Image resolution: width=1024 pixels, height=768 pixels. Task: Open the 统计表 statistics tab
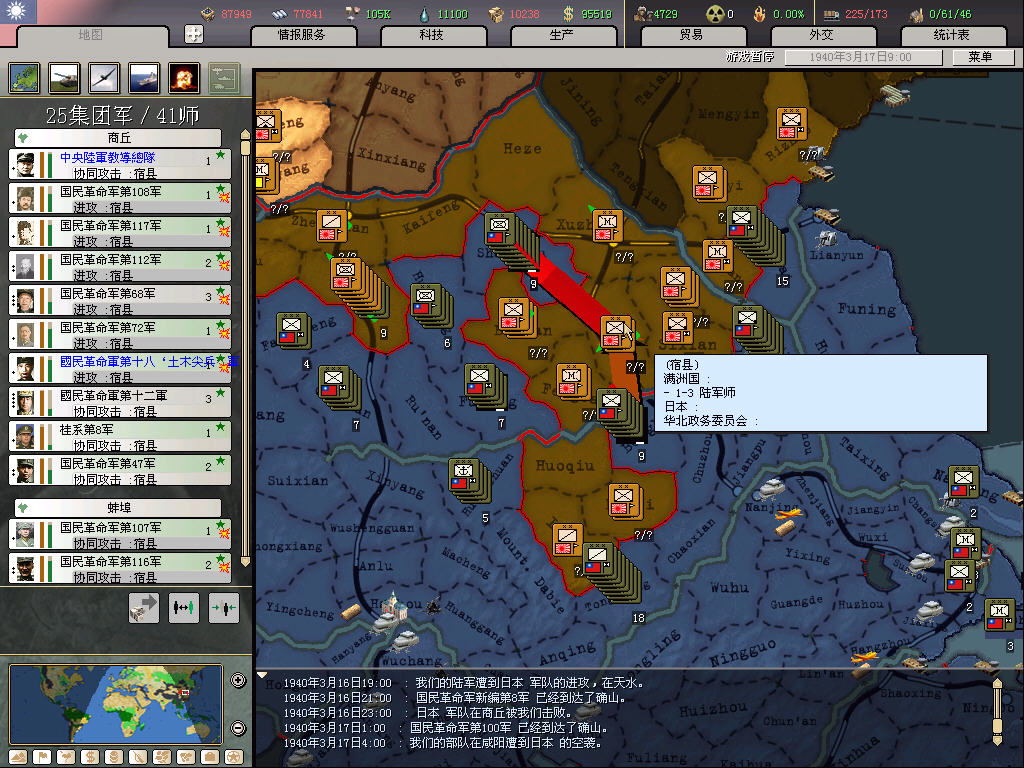coord(952,35)
